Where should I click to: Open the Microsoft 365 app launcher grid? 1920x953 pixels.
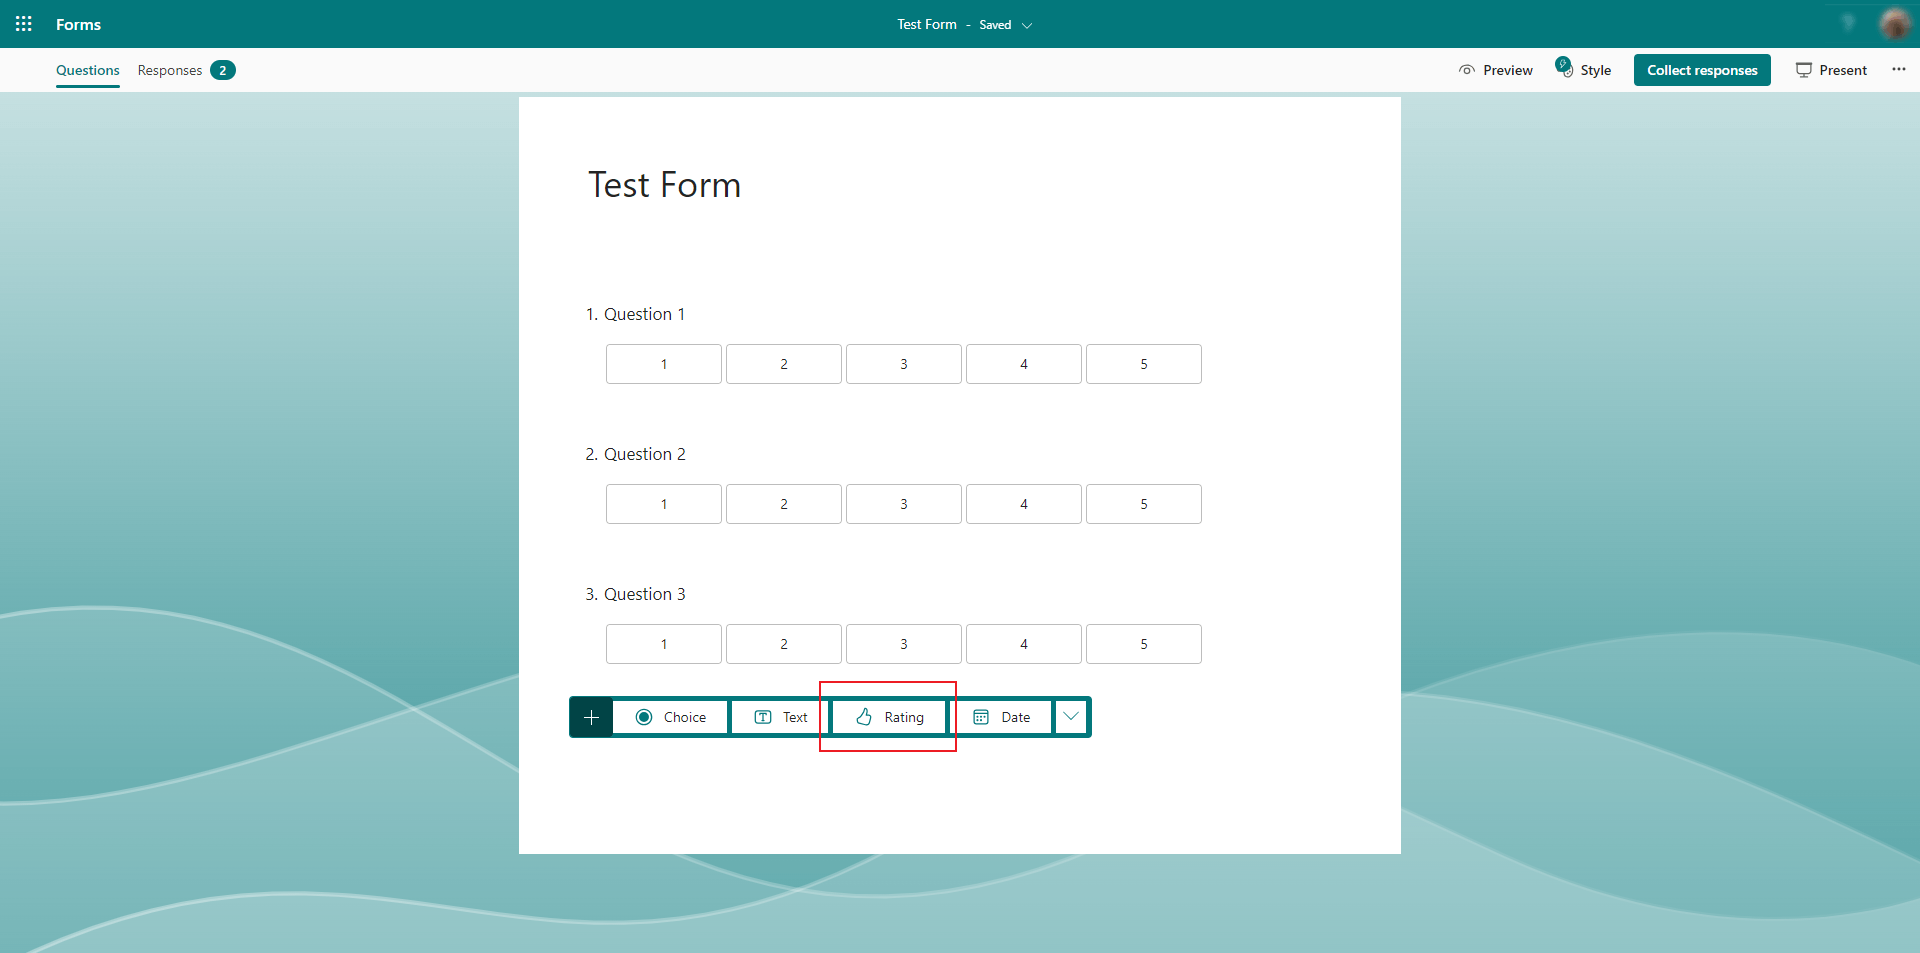point(23,24)
